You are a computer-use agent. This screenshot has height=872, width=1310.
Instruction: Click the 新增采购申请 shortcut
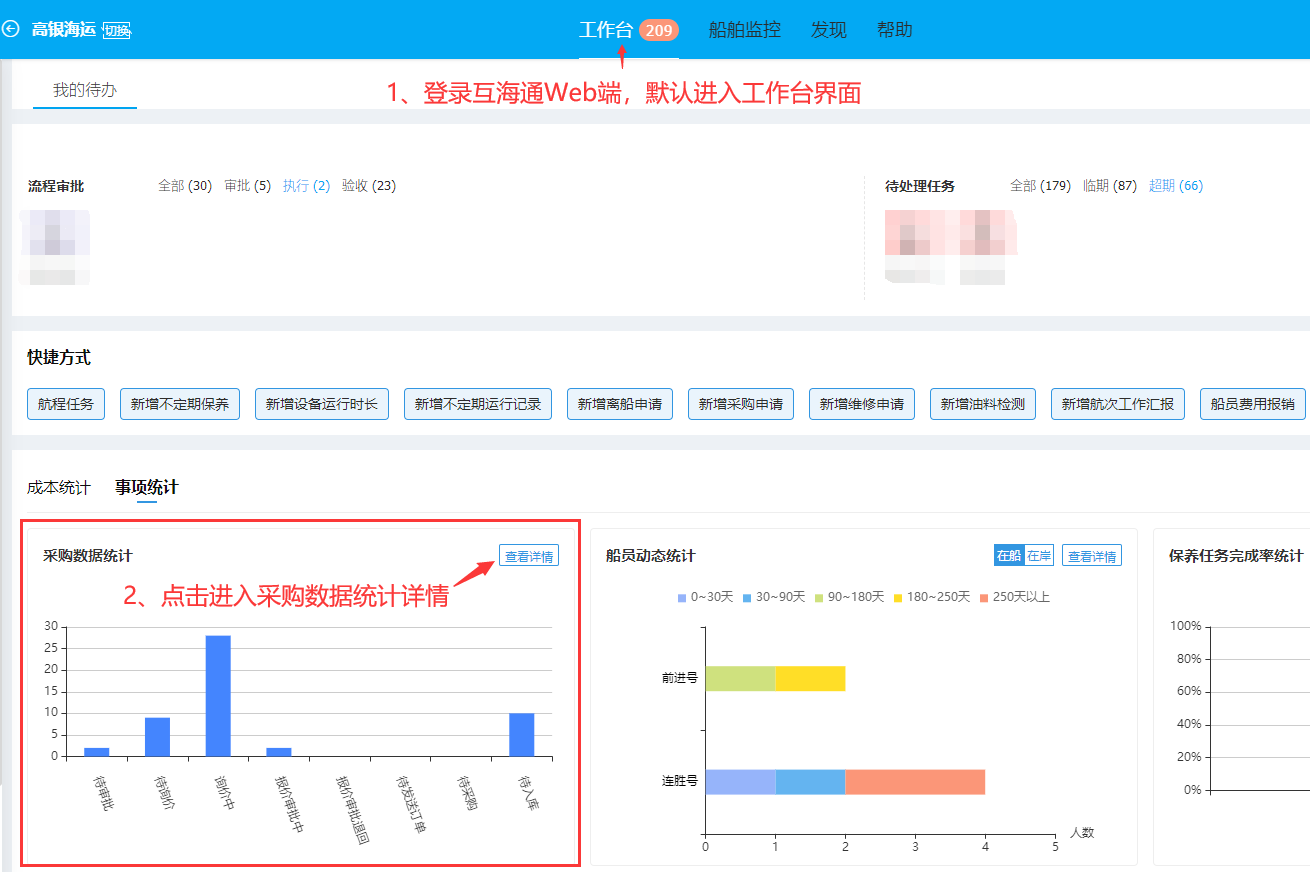click(x=741, y=404)
